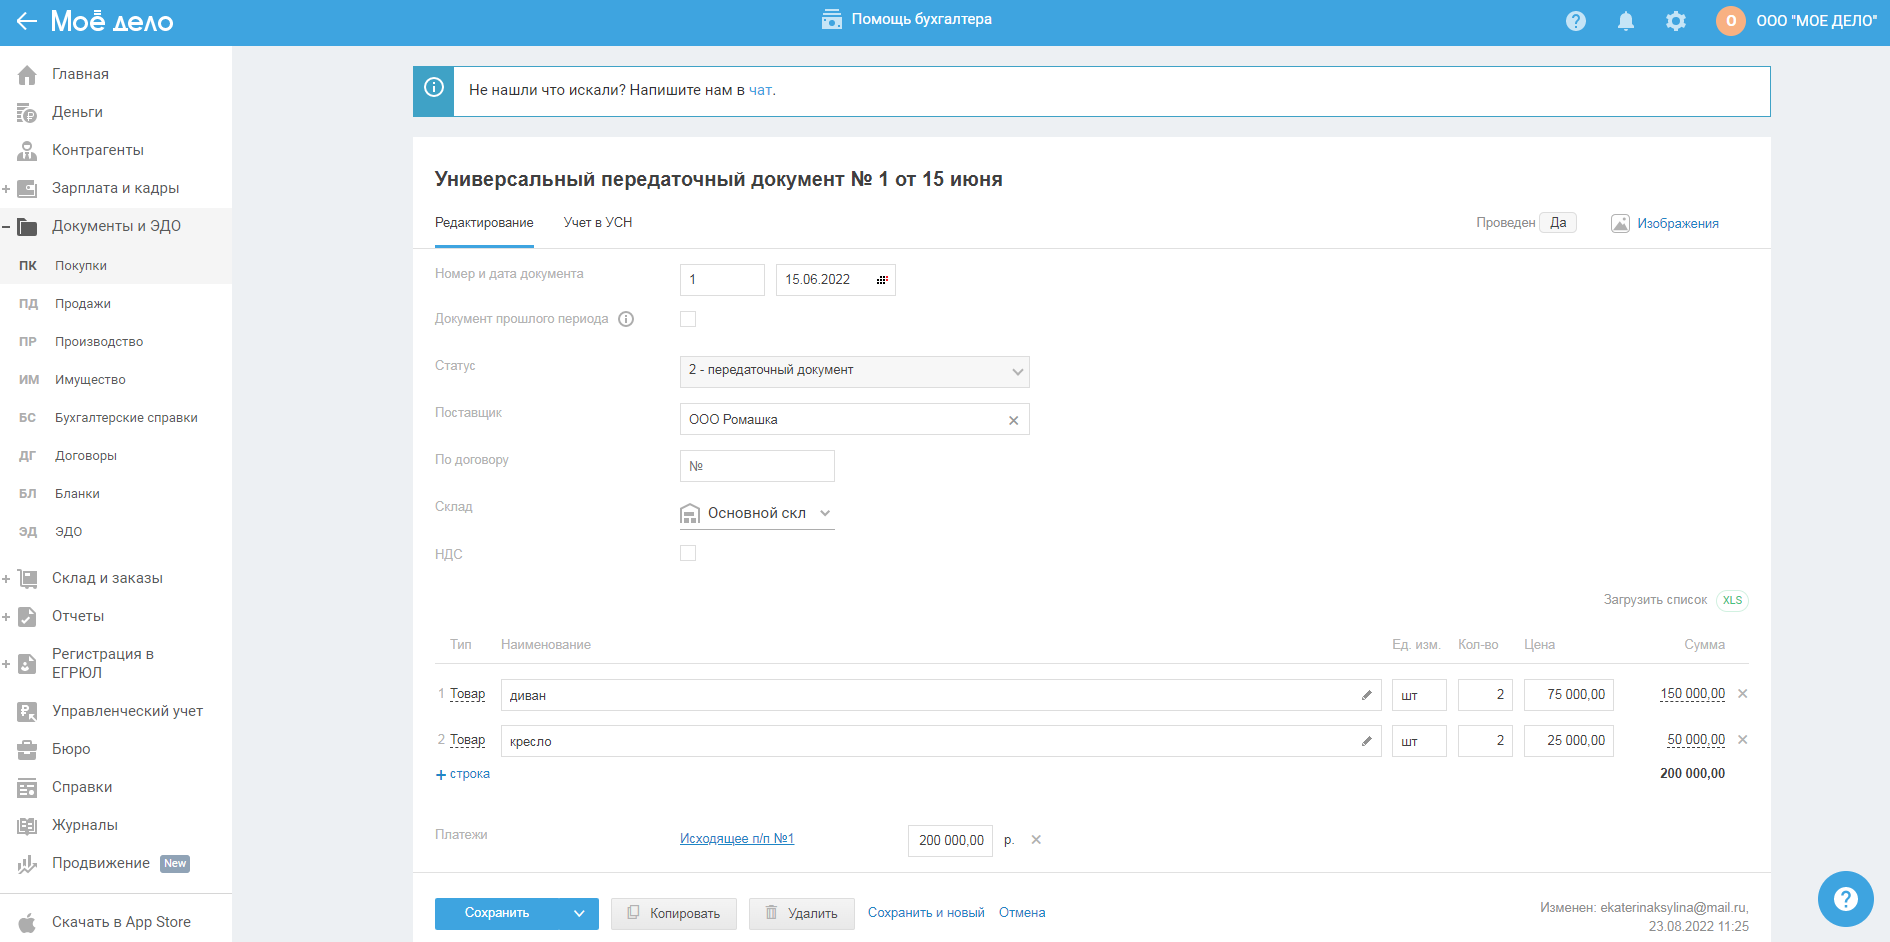Open the Статус dropdown

[x=854, y=371]
